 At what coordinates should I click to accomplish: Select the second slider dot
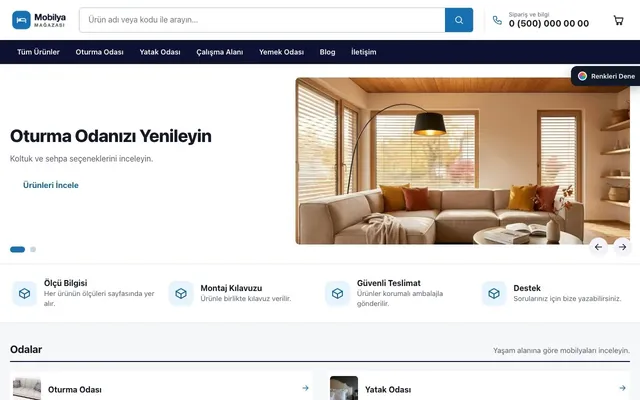(33, 249)
